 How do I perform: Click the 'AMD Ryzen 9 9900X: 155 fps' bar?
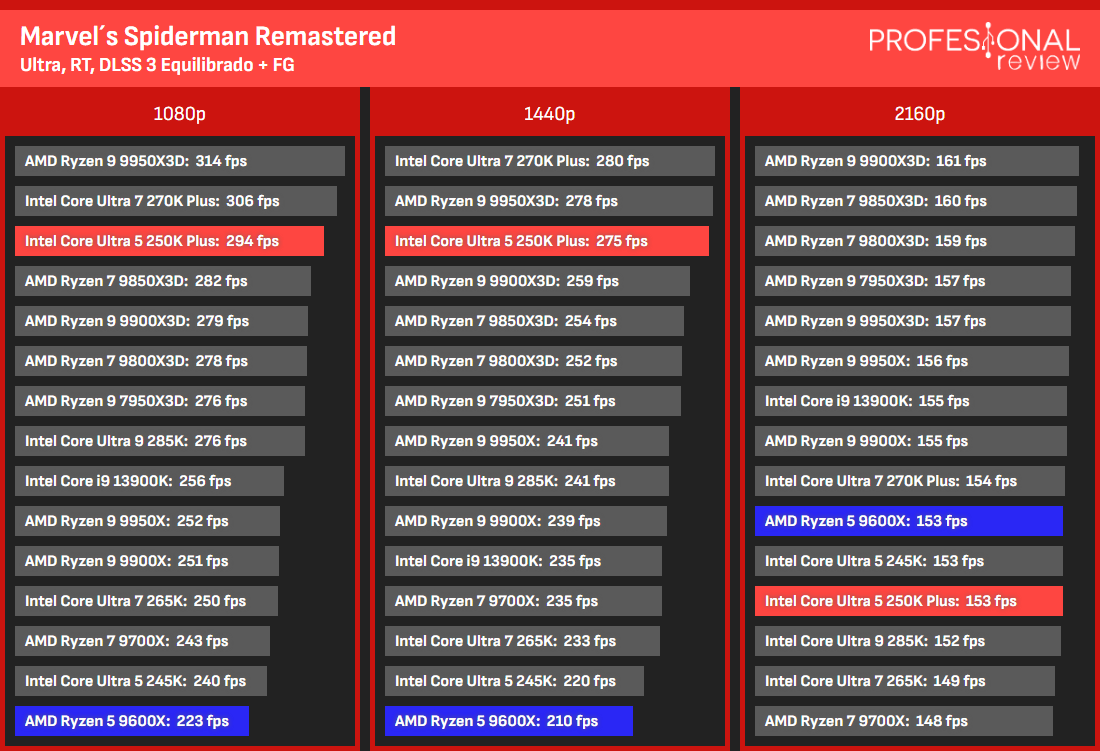click(x=911, y=441)
